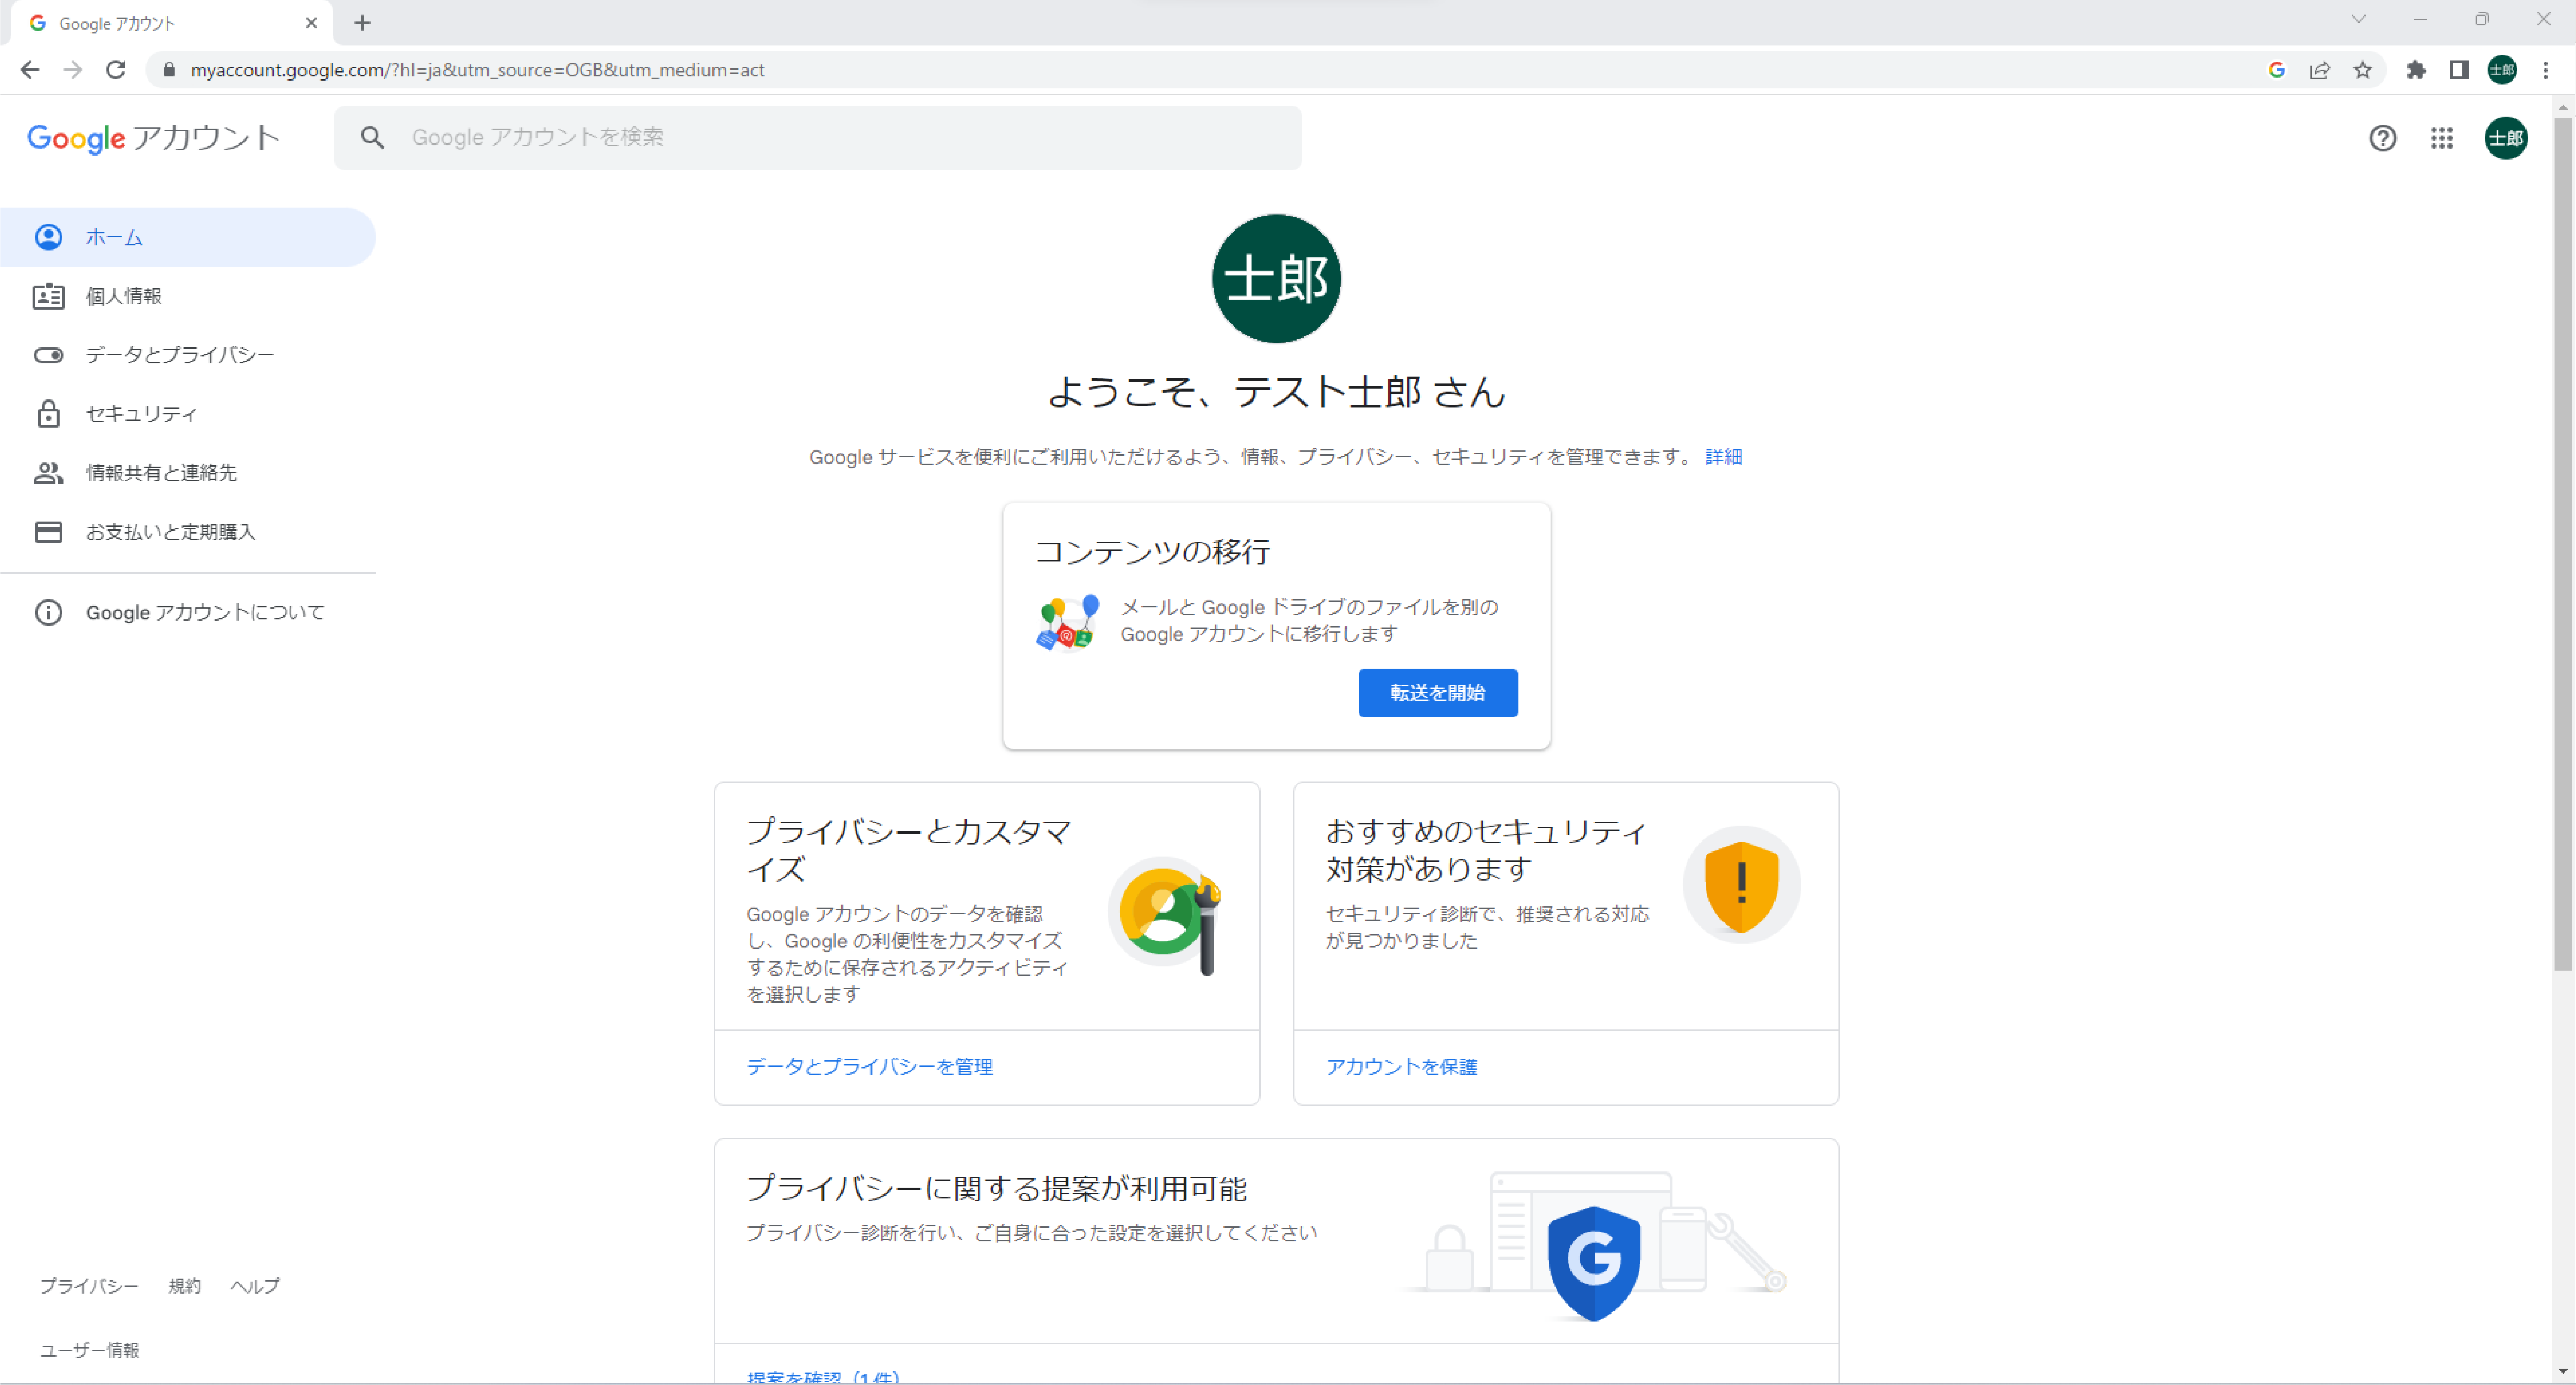This screenshot has height=1385, width=2576.
Task: Toggle the Chrome side panel icon
Action: 2459,70
